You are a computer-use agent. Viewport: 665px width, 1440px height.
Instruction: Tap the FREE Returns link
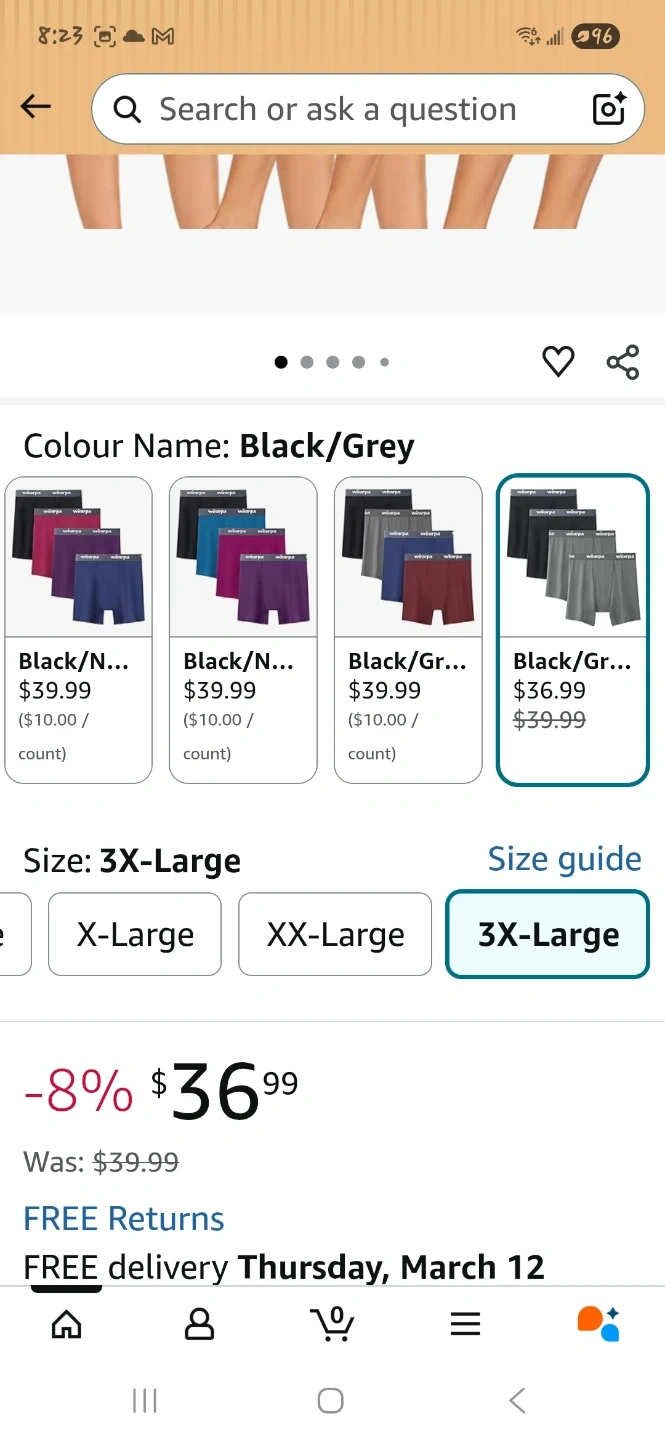click(124, 1218)
